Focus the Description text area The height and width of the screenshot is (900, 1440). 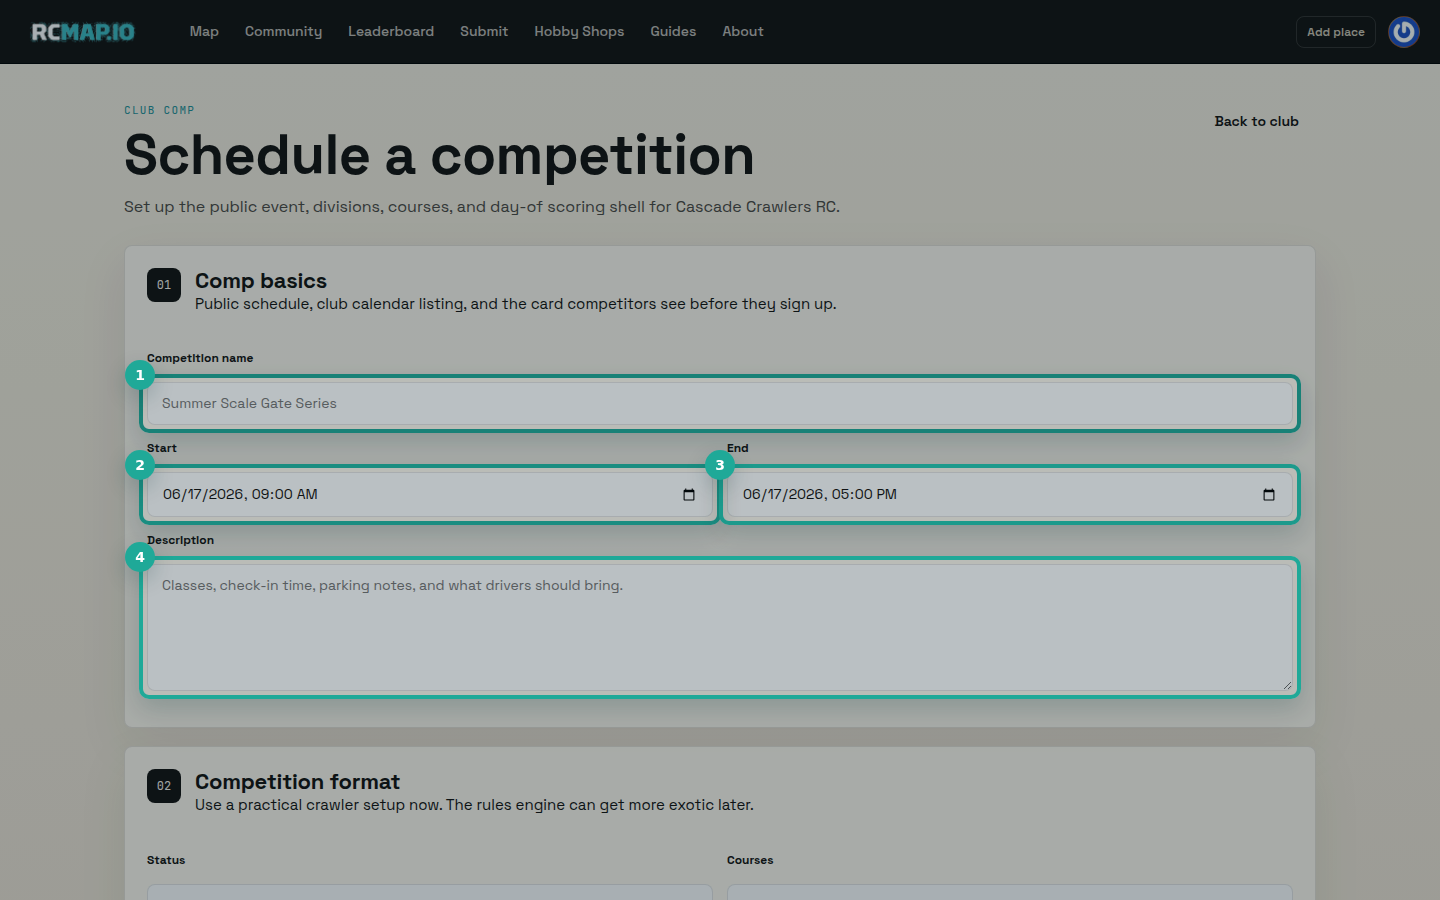click(720, 628)
